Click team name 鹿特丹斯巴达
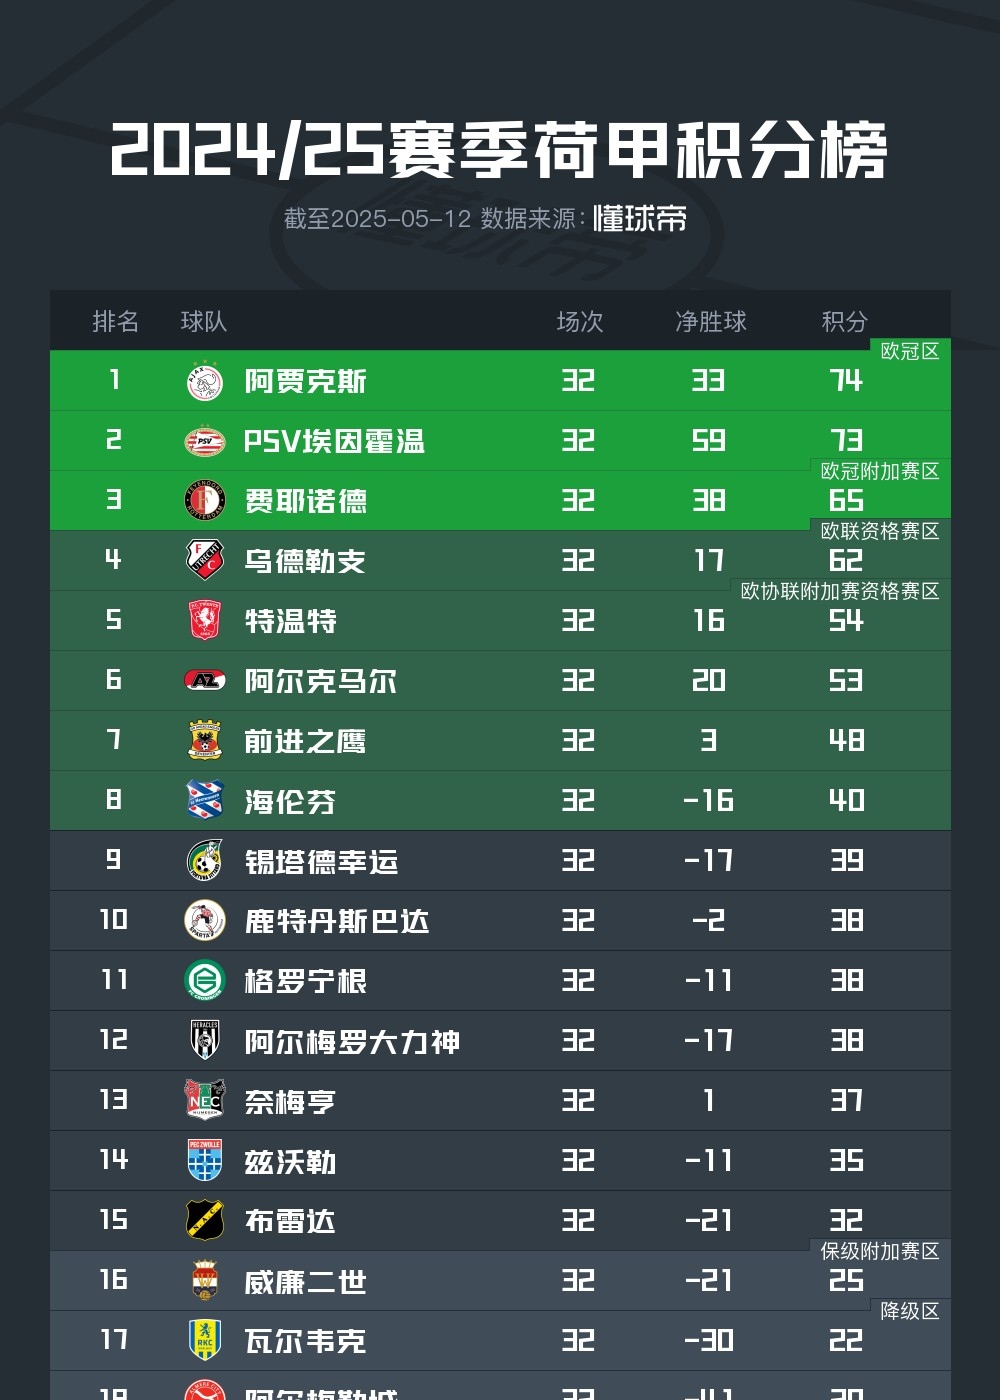 (x=337, y=921)
